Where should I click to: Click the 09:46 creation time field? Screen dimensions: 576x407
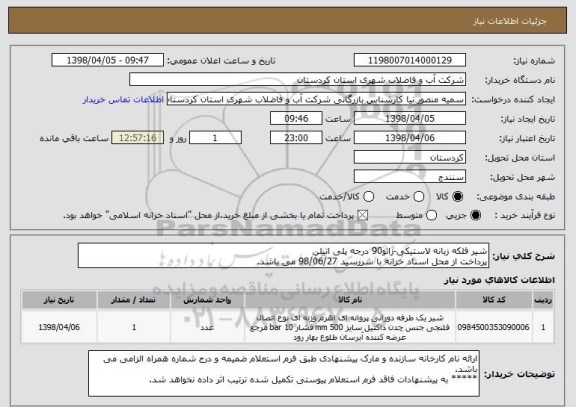pyautogui.click(x=296, y=119)
